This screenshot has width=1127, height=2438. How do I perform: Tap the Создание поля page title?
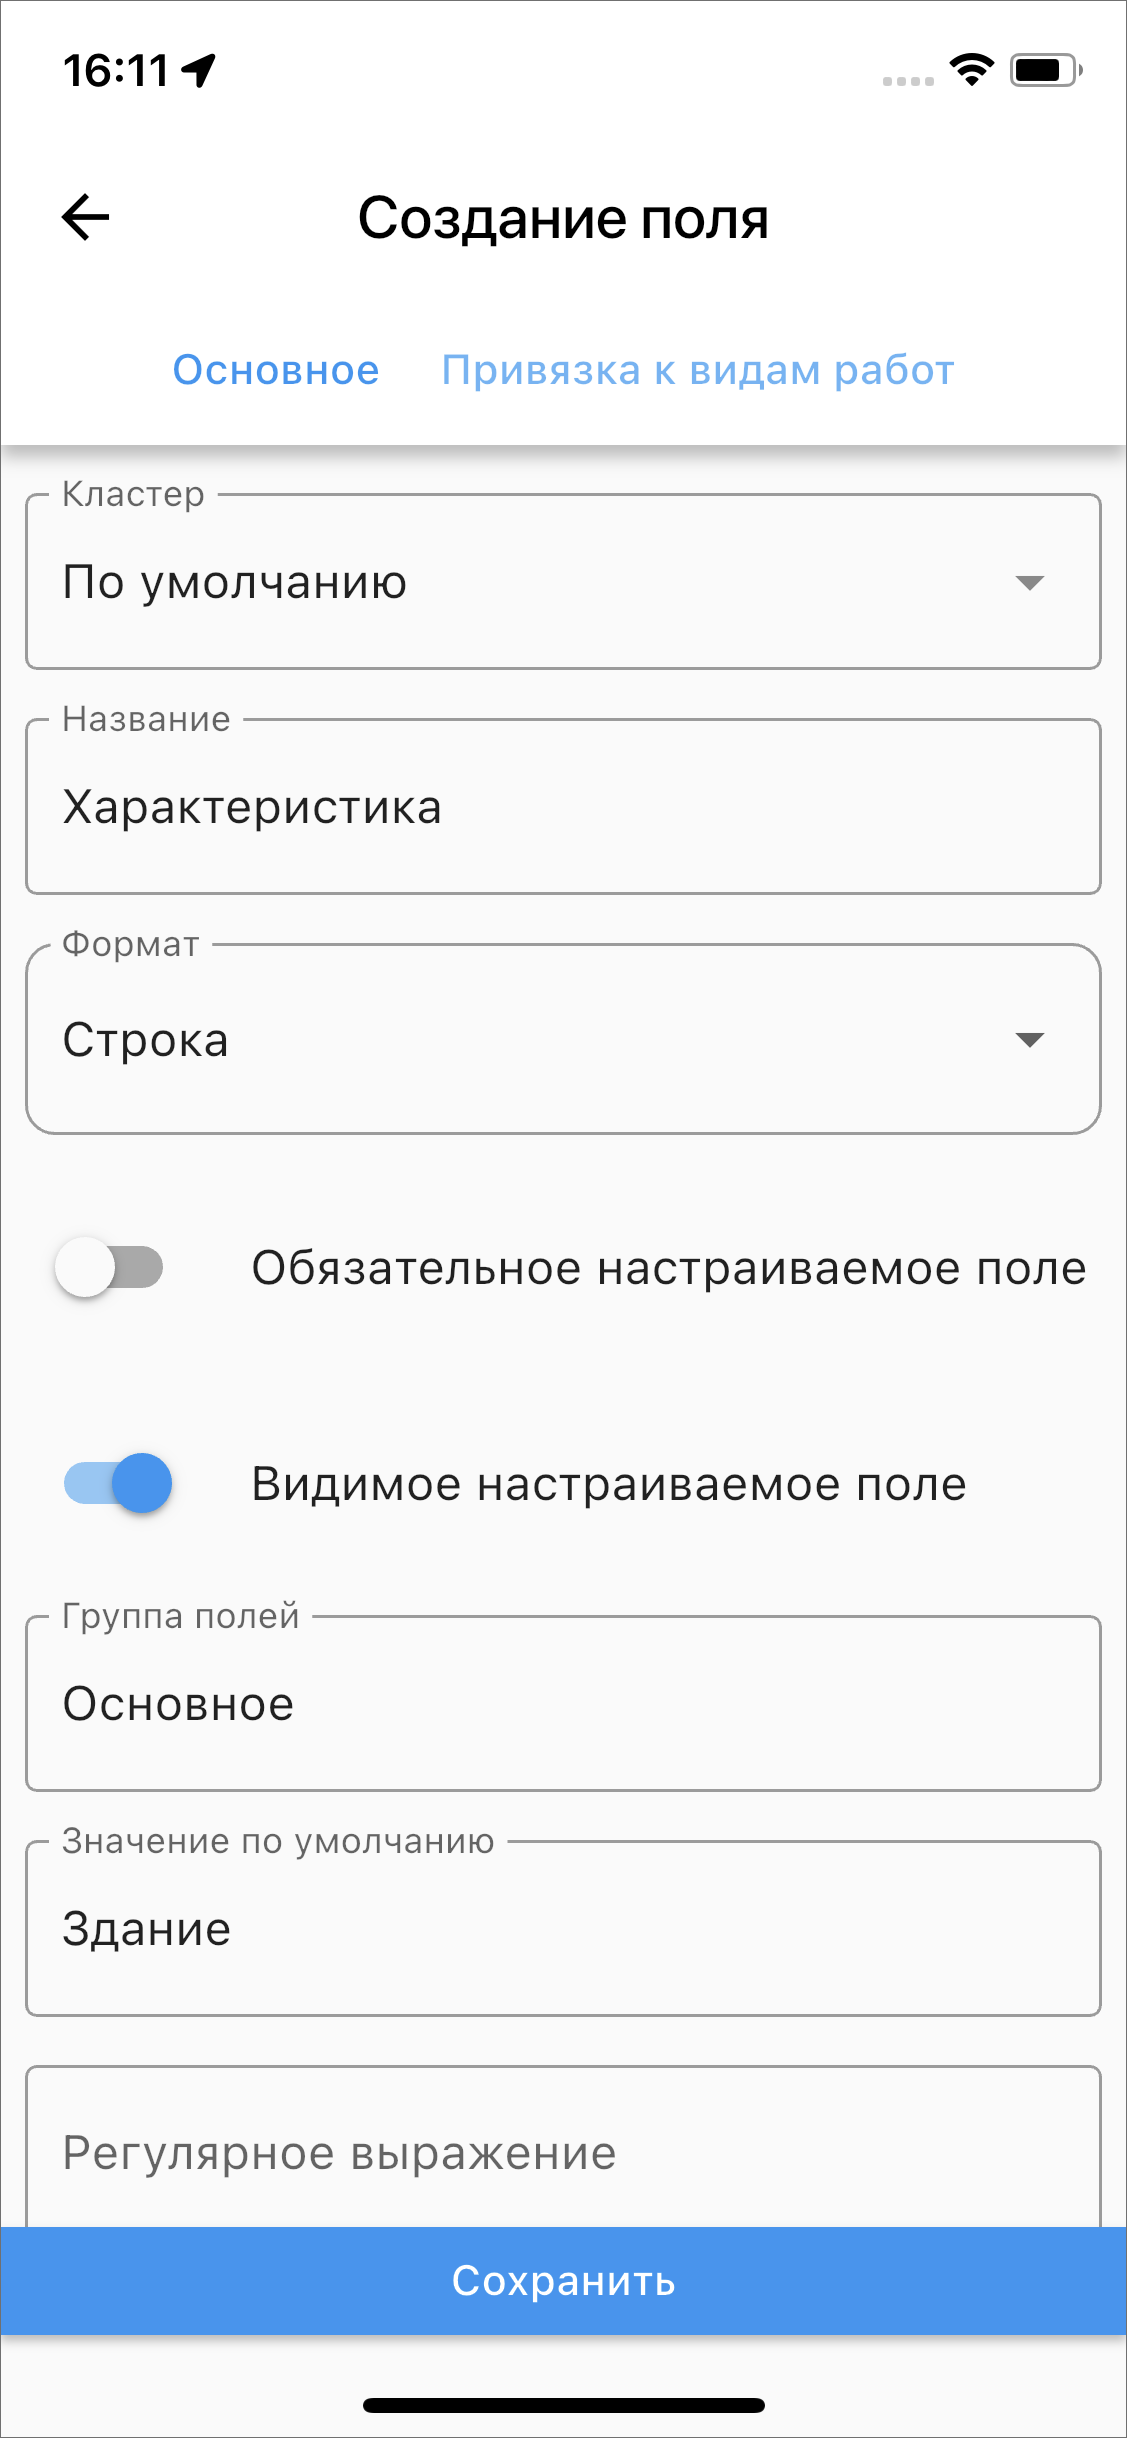pyautogui.click(x=563, y=218)
